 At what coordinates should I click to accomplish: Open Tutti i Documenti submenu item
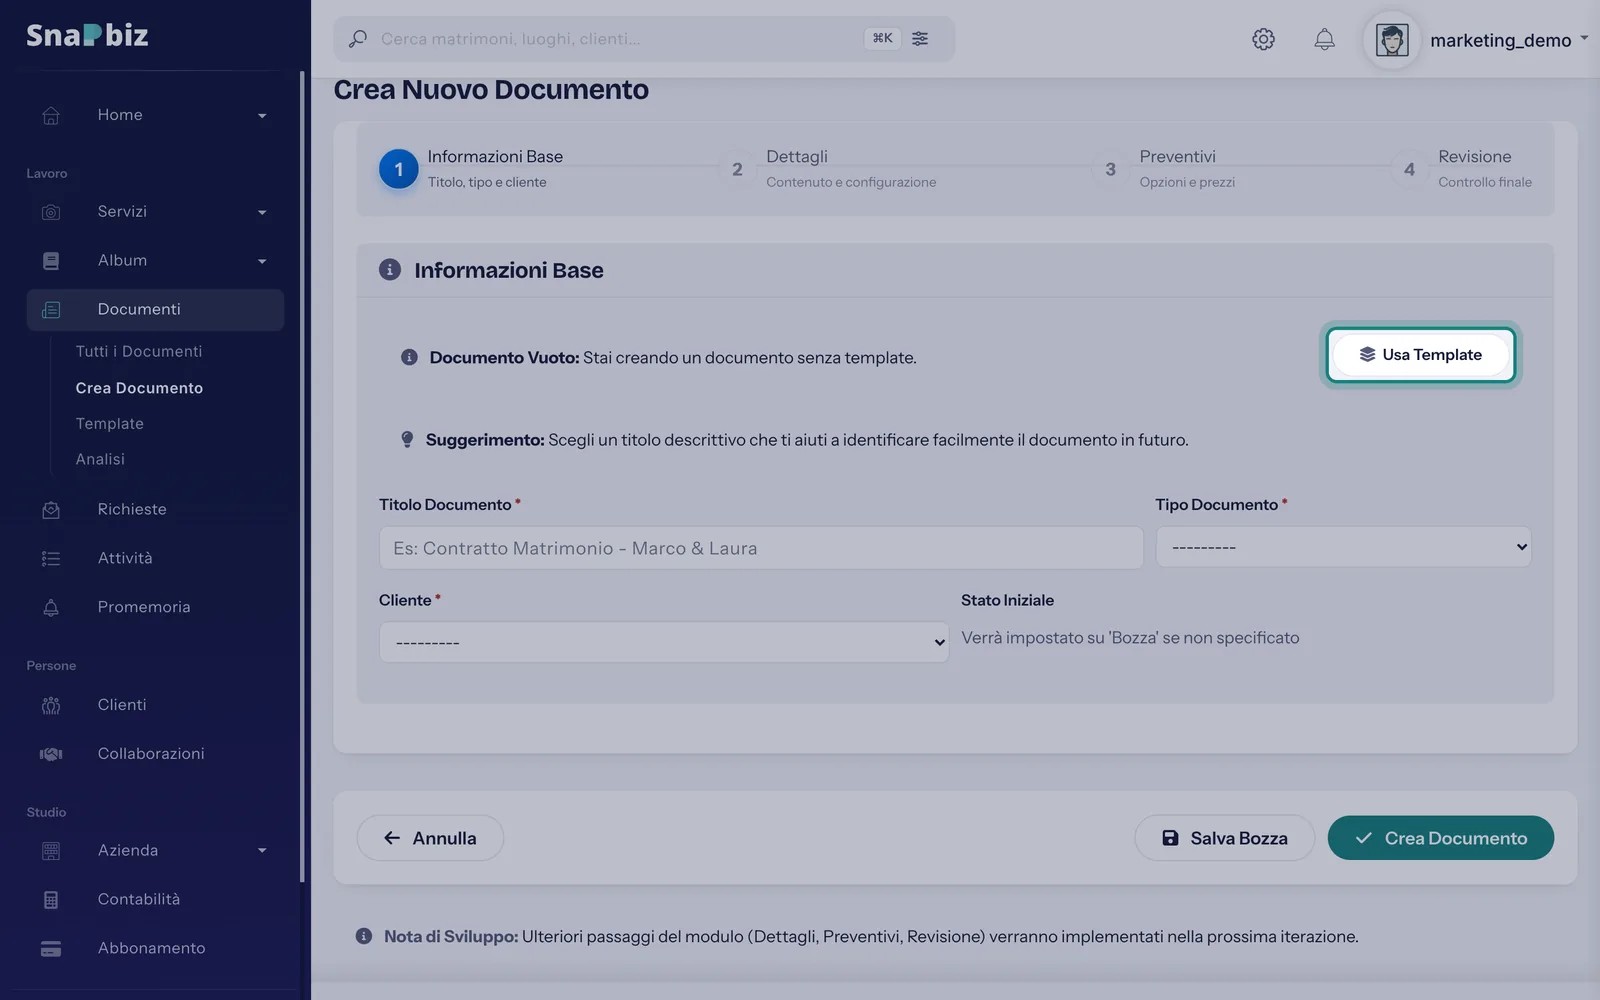[139, 352]
